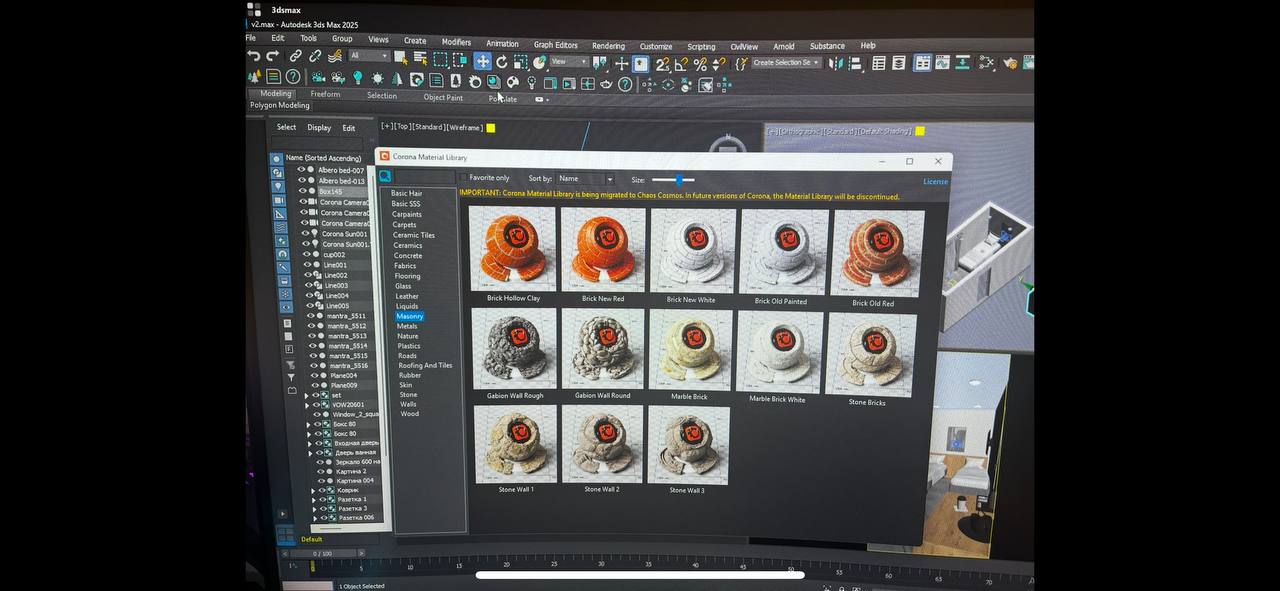Open Create Selection Set dropdown
Screen dimensions: 1280x591
pos(786,63)
